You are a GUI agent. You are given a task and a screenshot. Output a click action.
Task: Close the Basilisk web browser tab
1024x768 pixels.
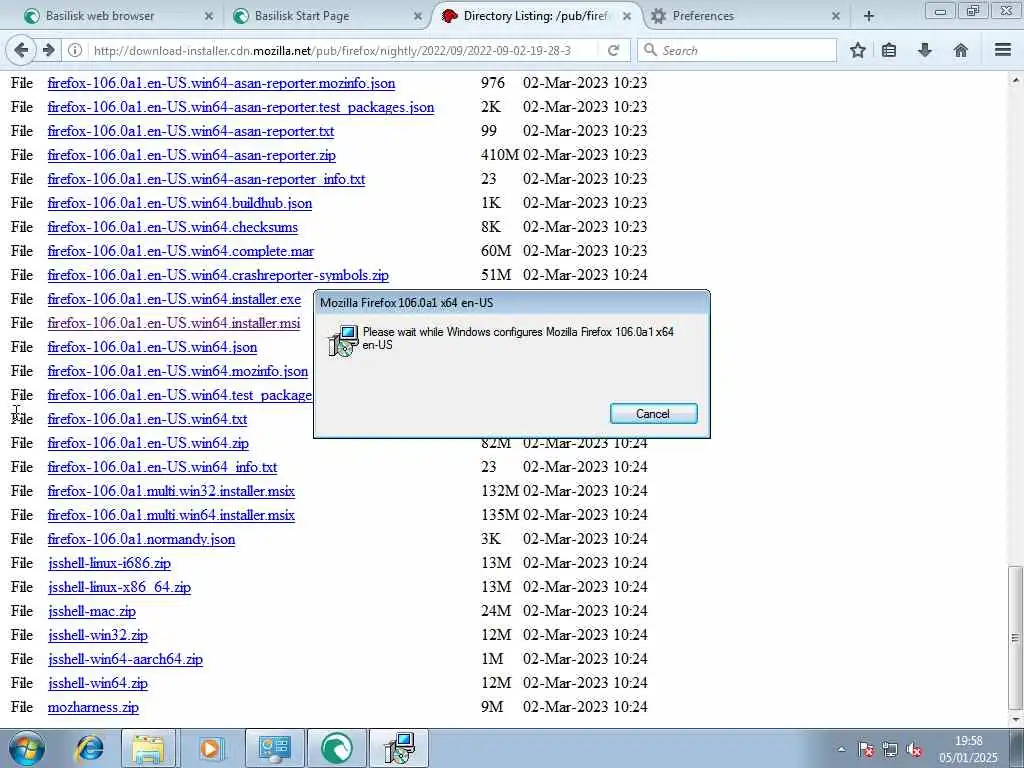coord(208,16)
